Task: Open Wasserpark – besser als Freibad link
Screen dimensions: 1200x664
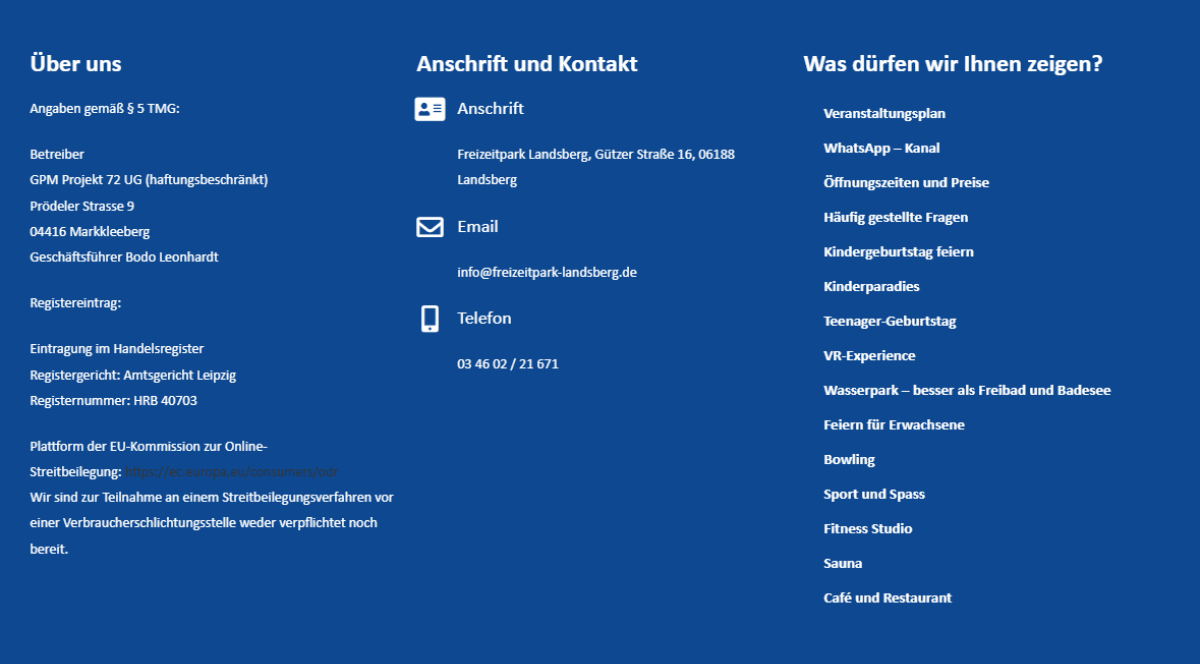Action: point(966,390)
